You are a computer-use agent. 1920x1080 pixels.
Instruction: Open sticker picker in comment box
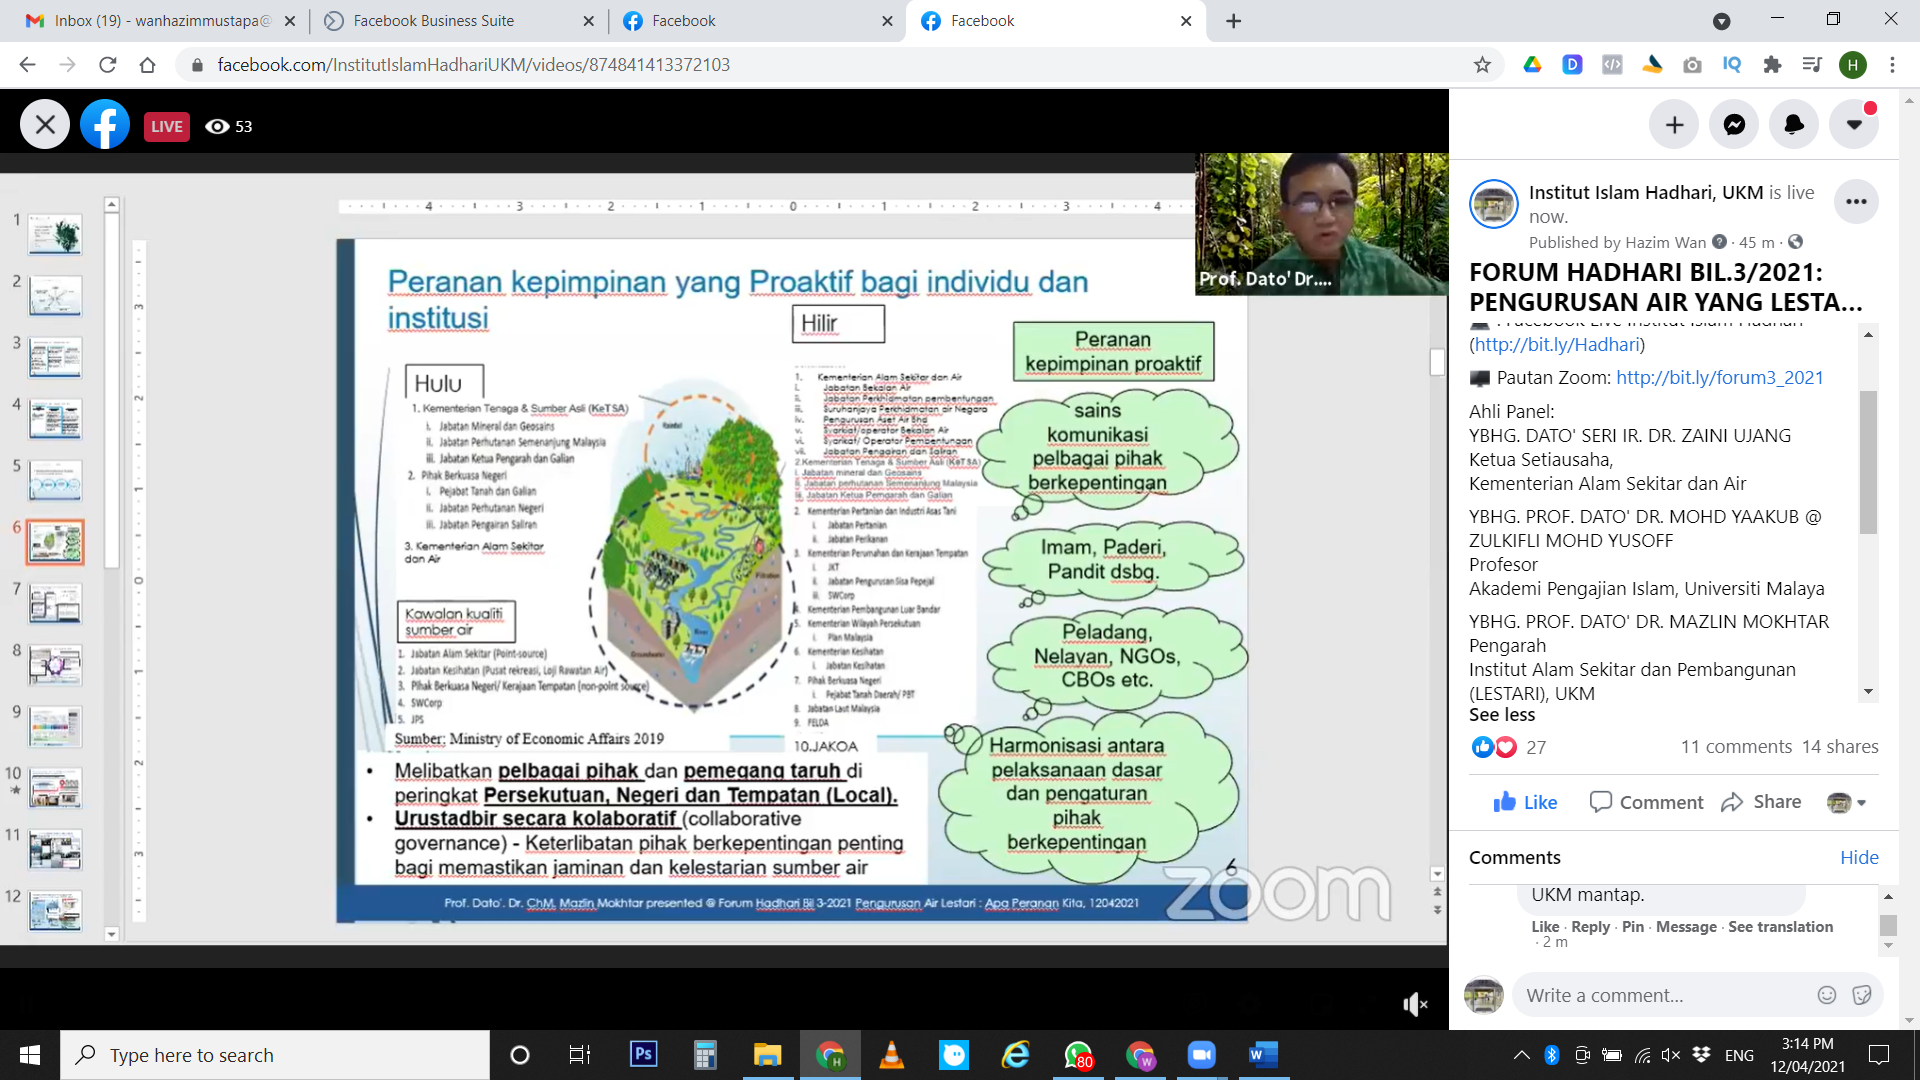(x=1861, y=995)
